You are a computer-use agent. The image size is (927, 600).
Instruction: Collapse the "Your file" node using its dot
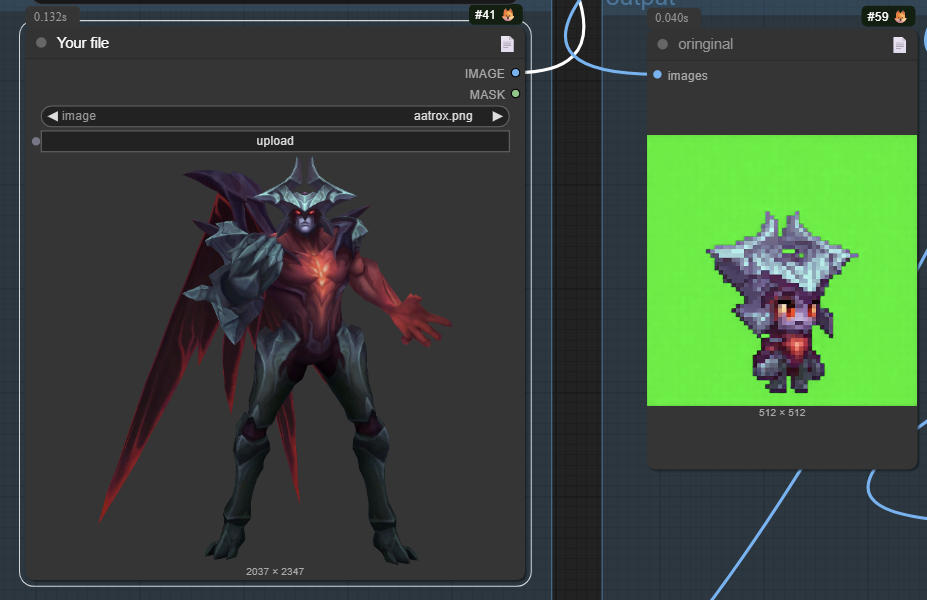point(41,43)
